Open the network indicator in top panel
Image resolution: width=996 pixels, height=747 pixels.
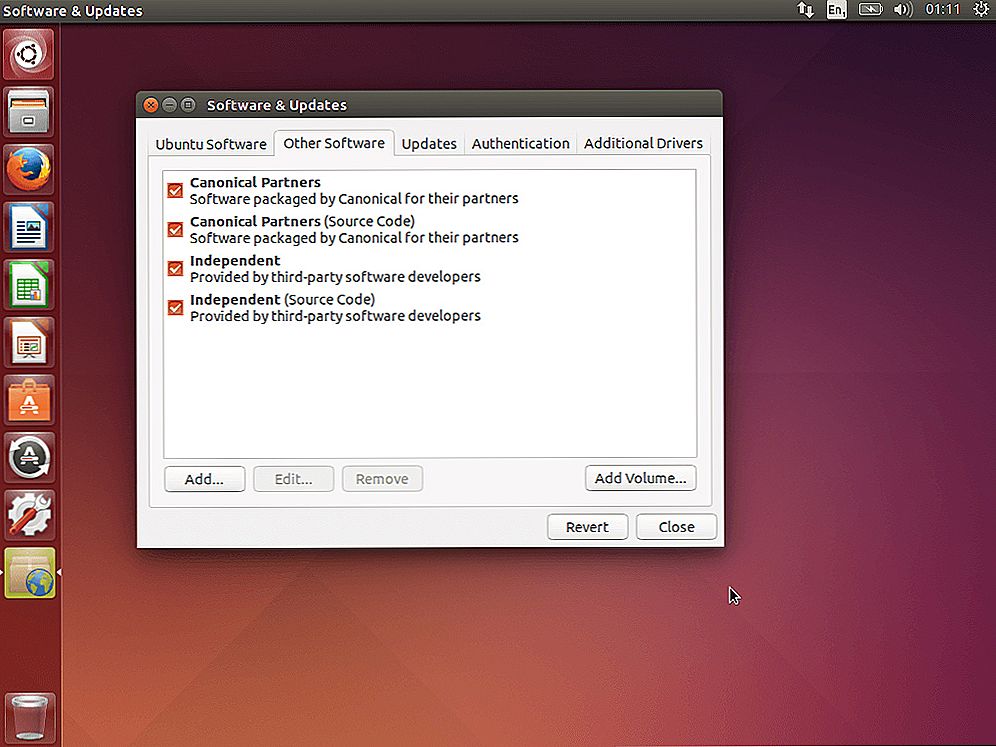(805, 10)
